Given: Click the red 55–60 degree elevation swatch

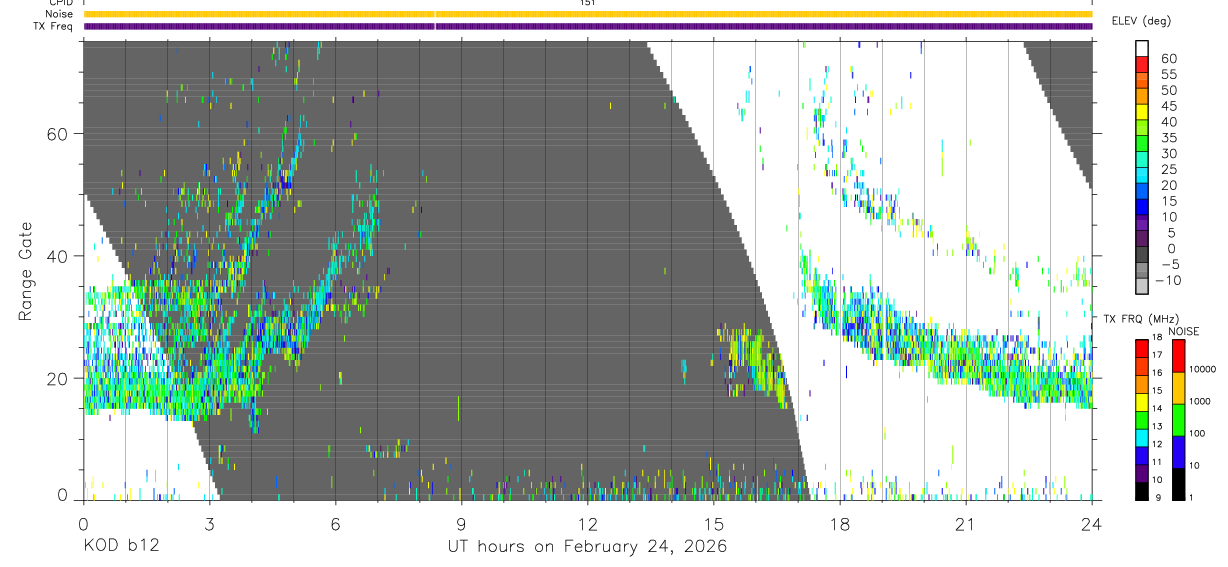Looking at the screenshot, I should pos(1142,65).
